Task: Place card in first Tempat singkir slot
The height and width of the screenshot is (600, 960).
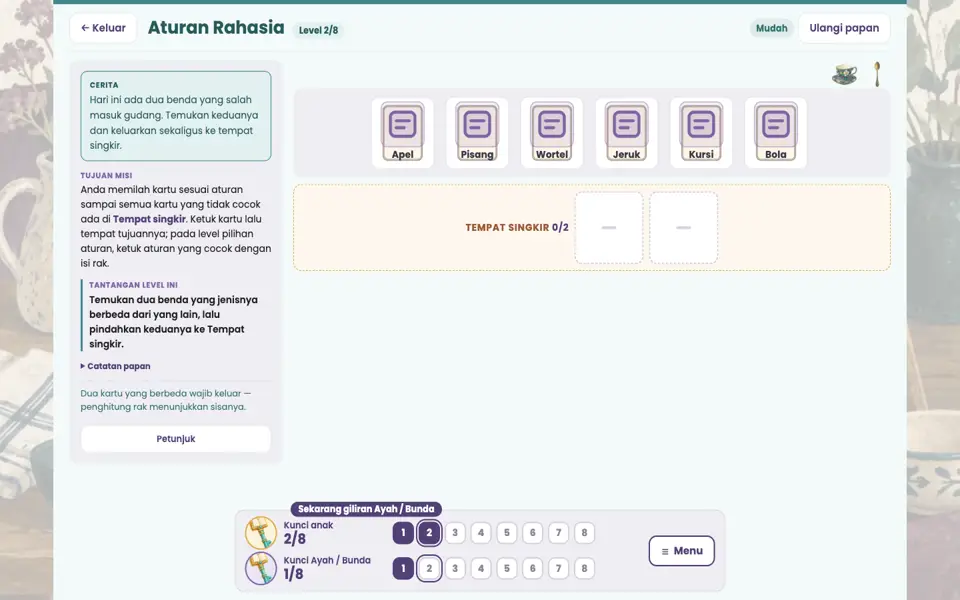Action: pyautogui.click(x=609, y=228)
